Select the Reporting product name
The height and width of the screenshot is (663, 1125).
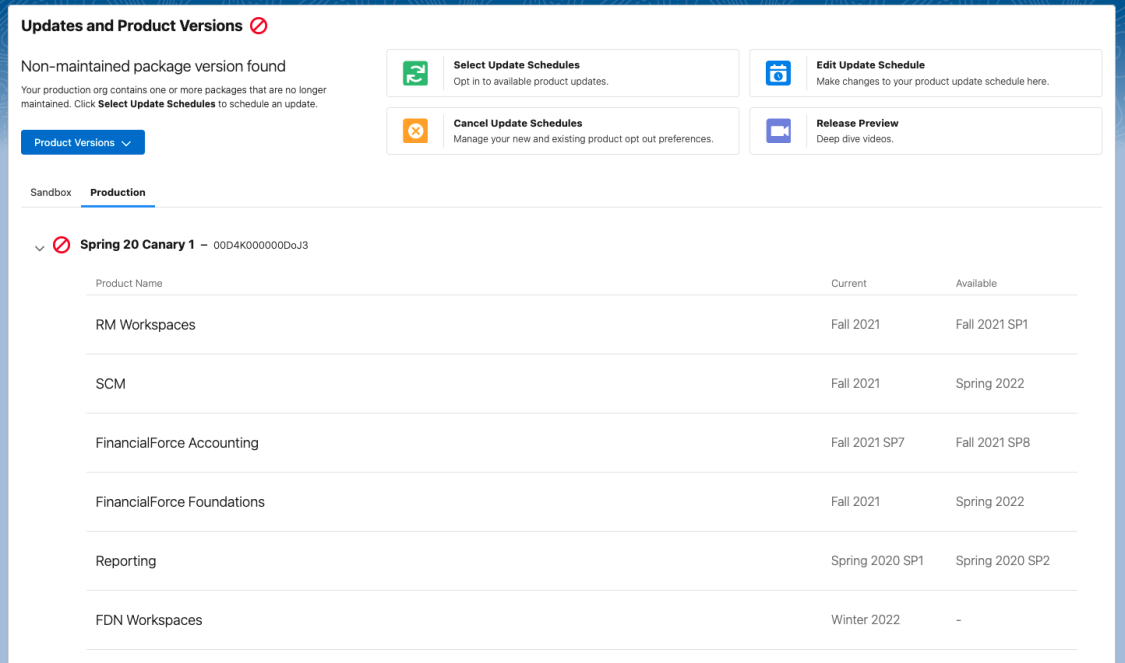click(x=126, y=561)
